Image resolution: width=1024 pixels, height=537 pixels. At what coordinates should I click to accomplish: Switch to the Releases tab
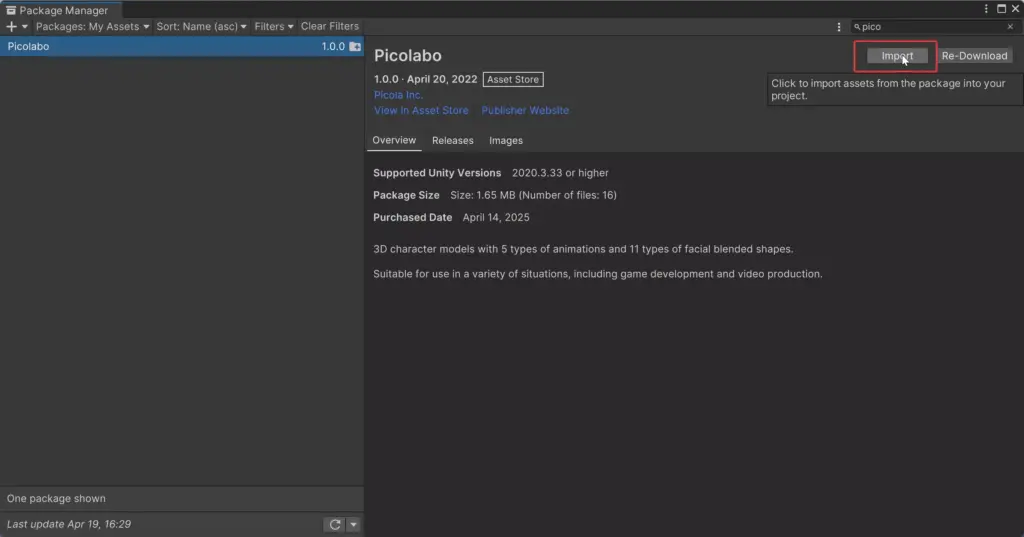[x=453, y=140]
